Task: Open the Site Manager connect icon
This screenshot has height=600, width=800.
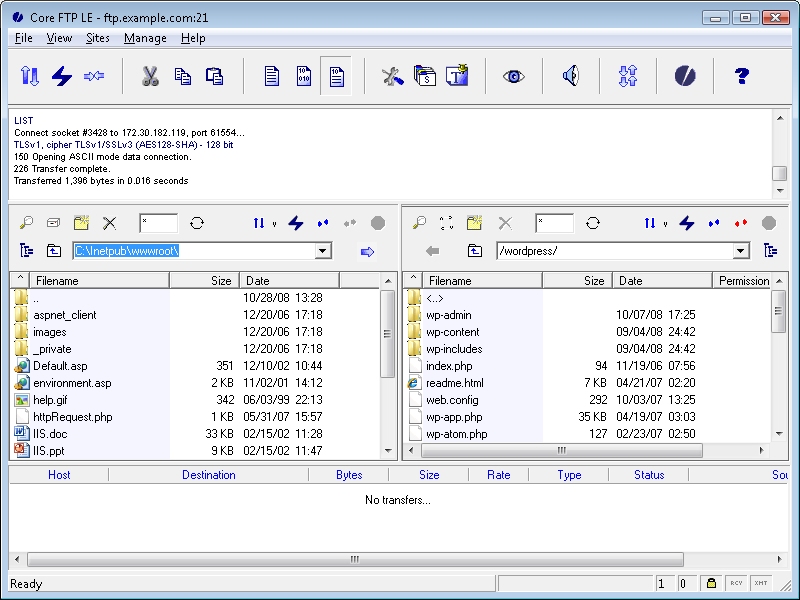Action: coord(30,76)
